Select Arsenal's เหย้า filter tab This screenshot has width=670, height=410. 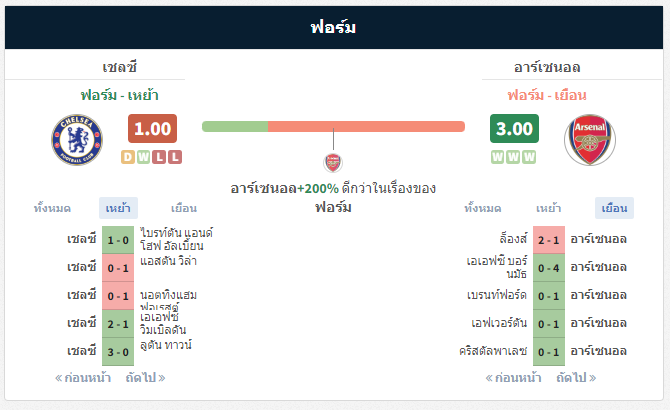pyautogui.click(x=549, y=208)
